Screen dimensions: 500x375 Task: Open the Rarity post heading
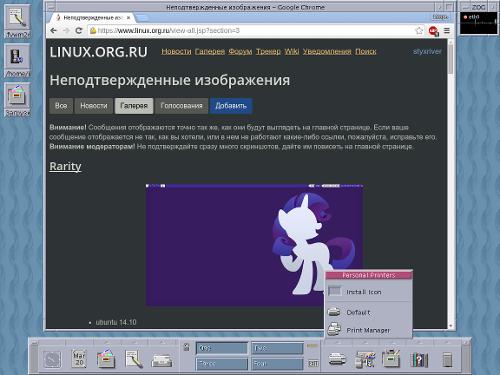[65, 166]
